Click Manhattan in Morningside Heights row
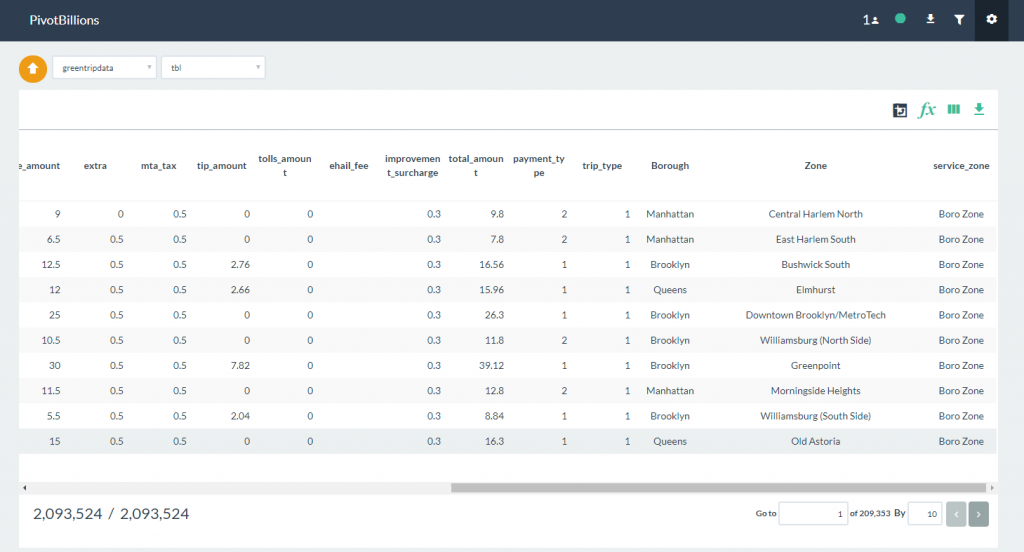 click(x=670, y=391)
